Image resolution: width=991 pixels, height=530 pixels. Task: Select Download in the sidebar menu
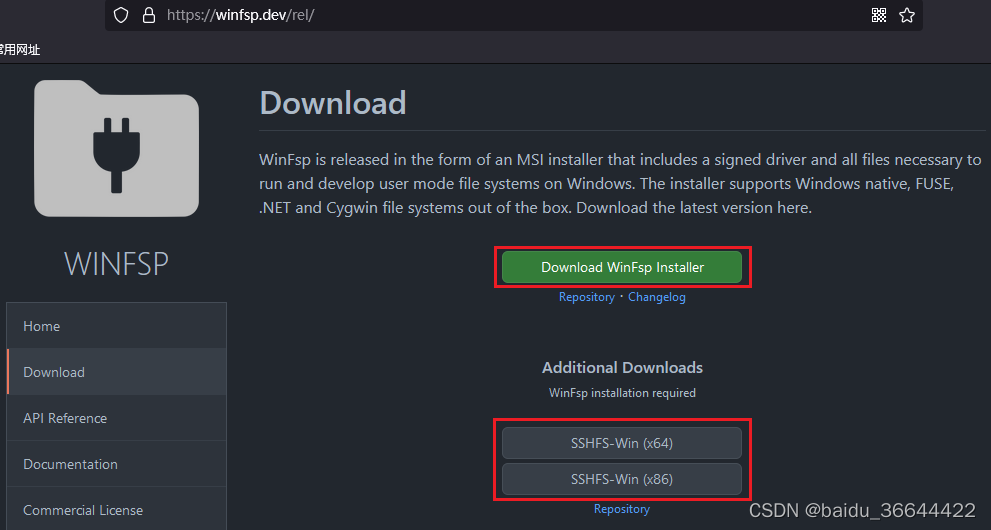117,372
